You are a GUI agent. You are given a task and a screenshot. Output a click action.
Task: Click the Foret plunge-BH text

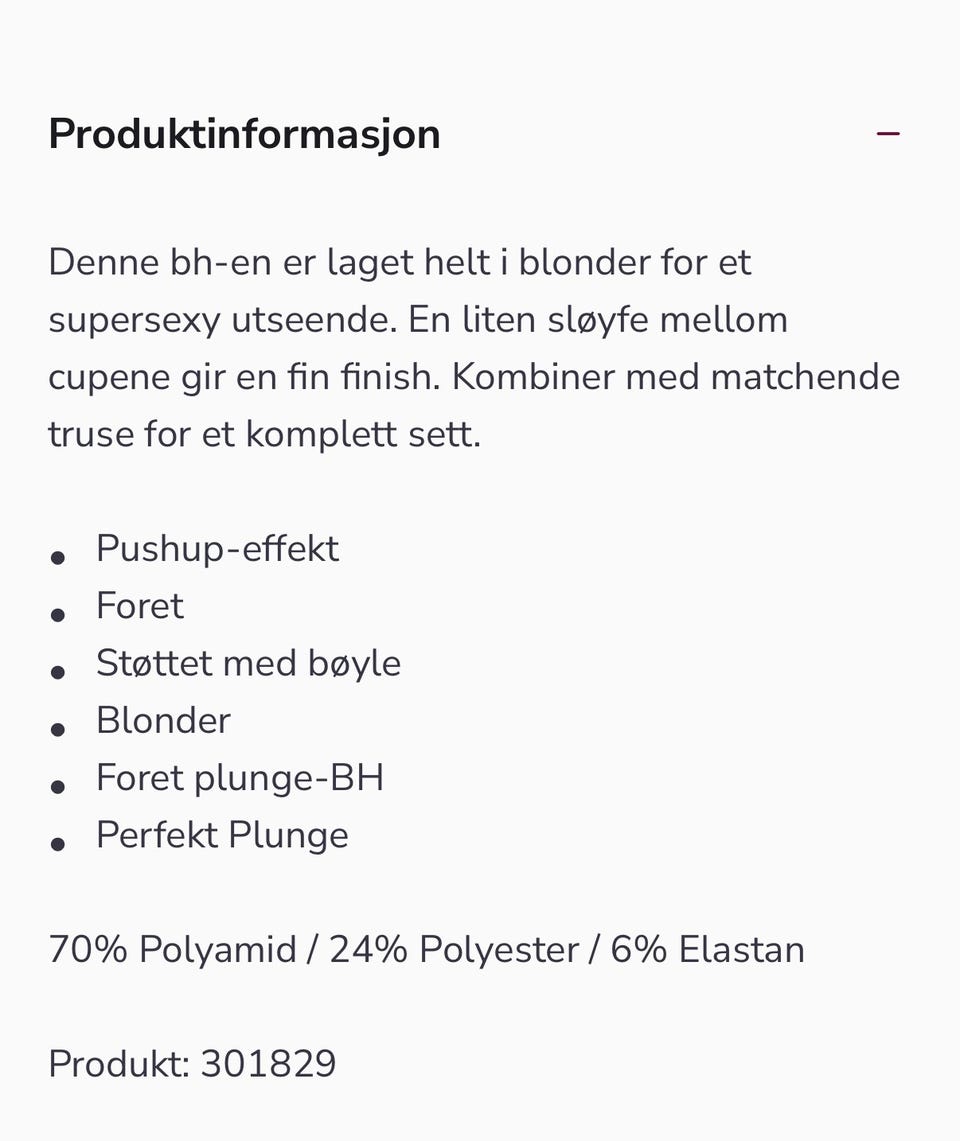239,777
